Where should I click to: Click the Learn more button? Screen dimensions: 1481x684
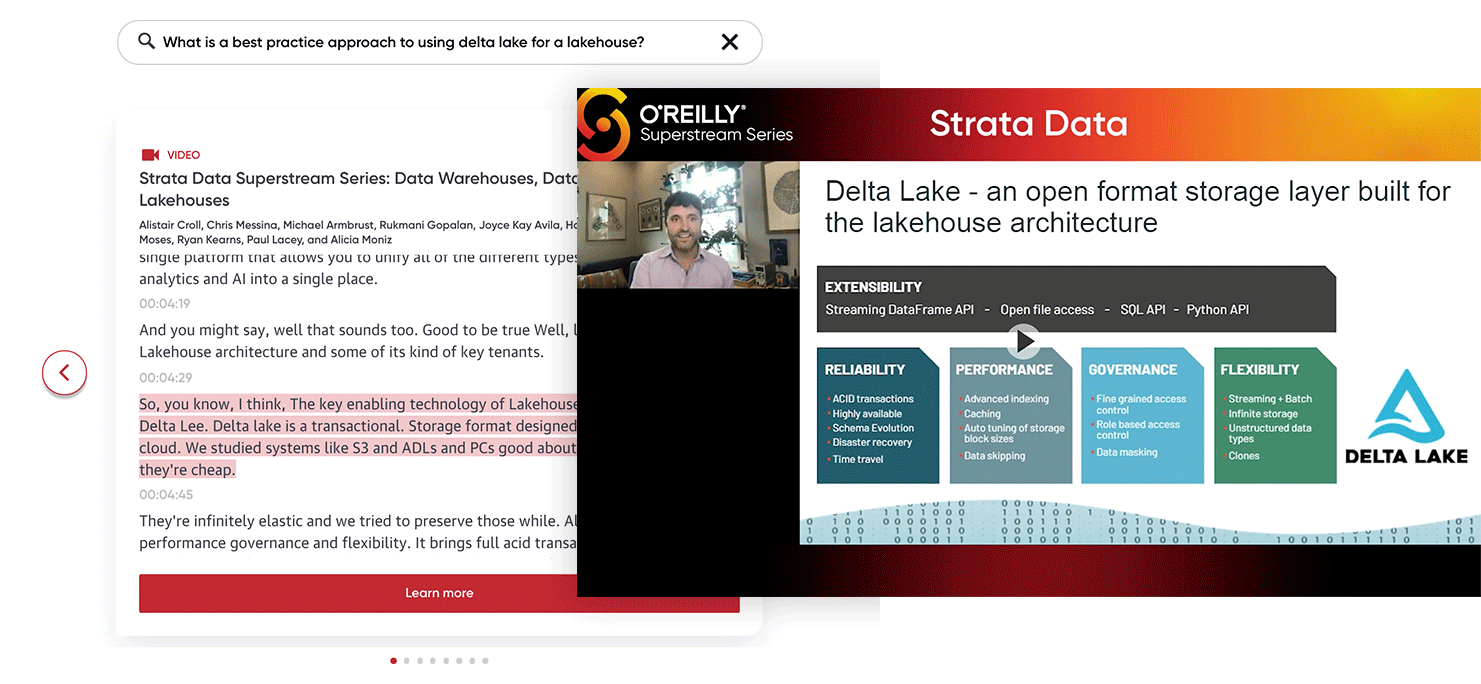[439, 593]
